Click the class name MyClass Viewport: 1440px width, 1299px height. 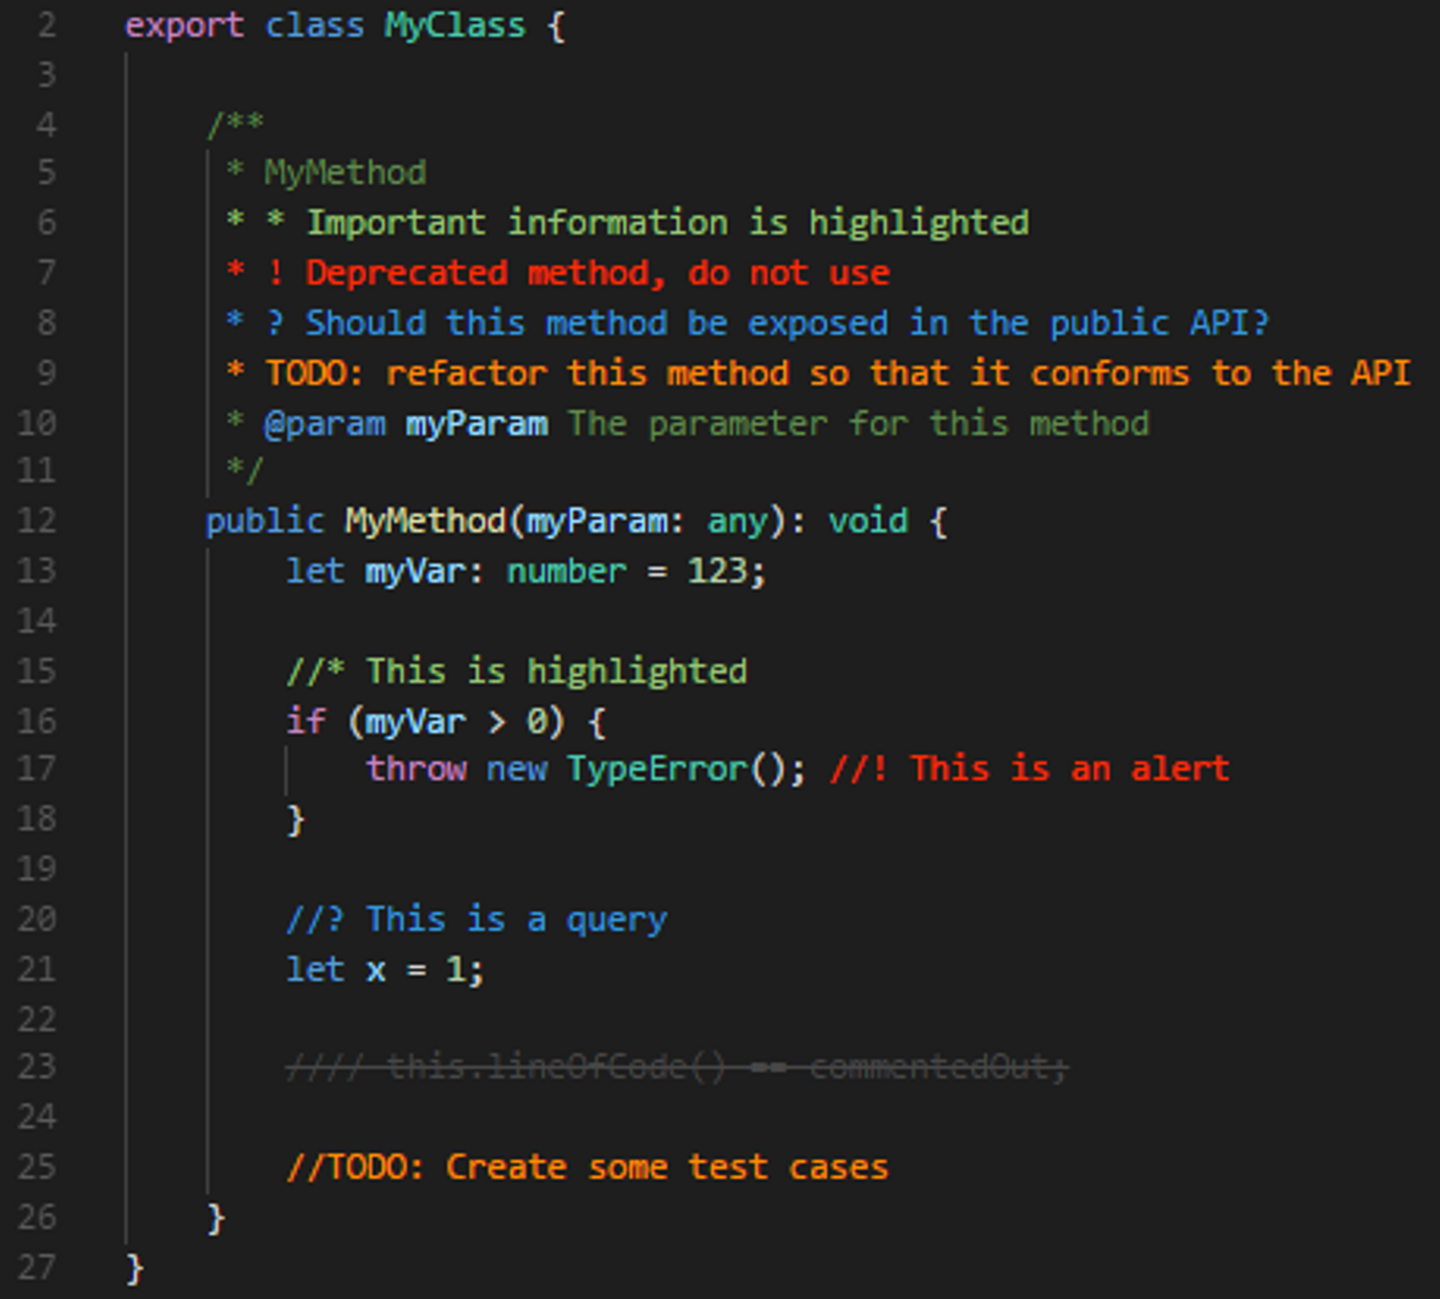[455, 26]
